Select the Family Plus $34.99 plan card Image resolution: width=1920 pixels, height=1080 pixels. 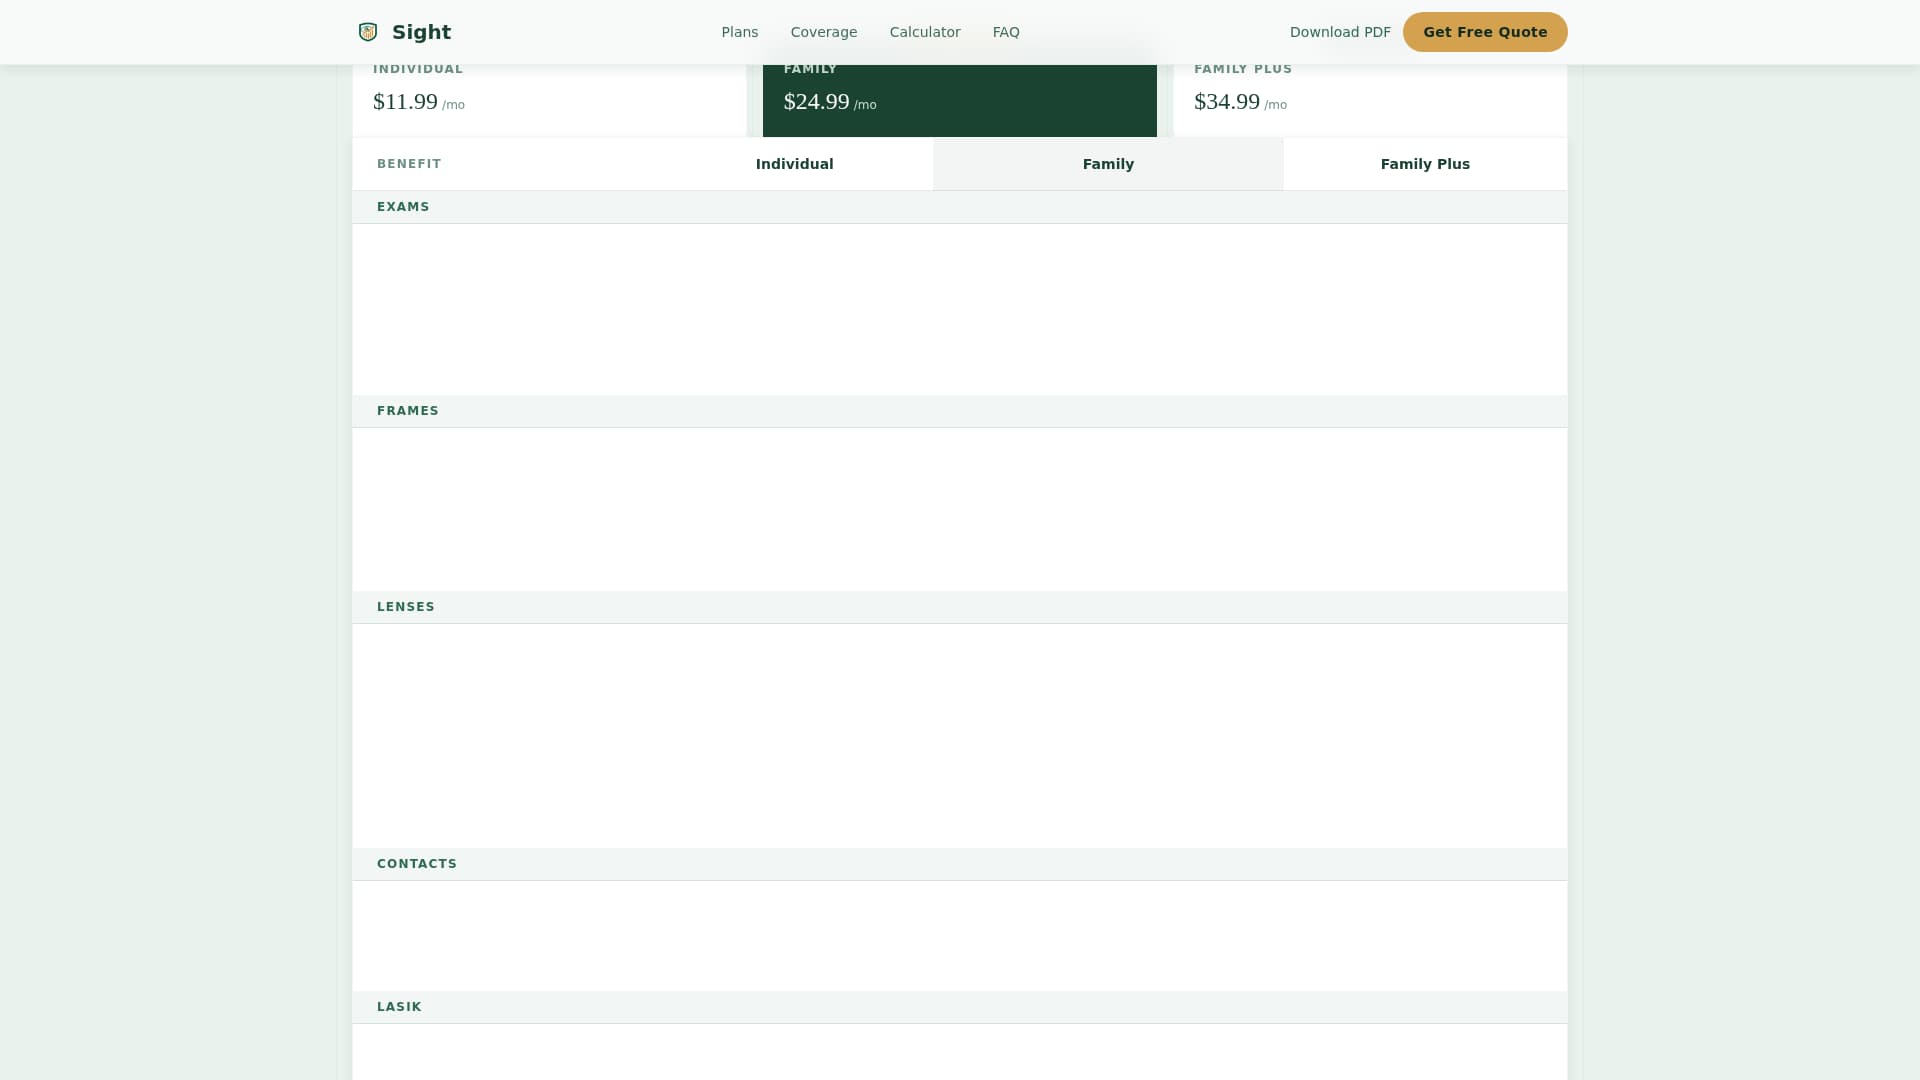pos(1369,100)
